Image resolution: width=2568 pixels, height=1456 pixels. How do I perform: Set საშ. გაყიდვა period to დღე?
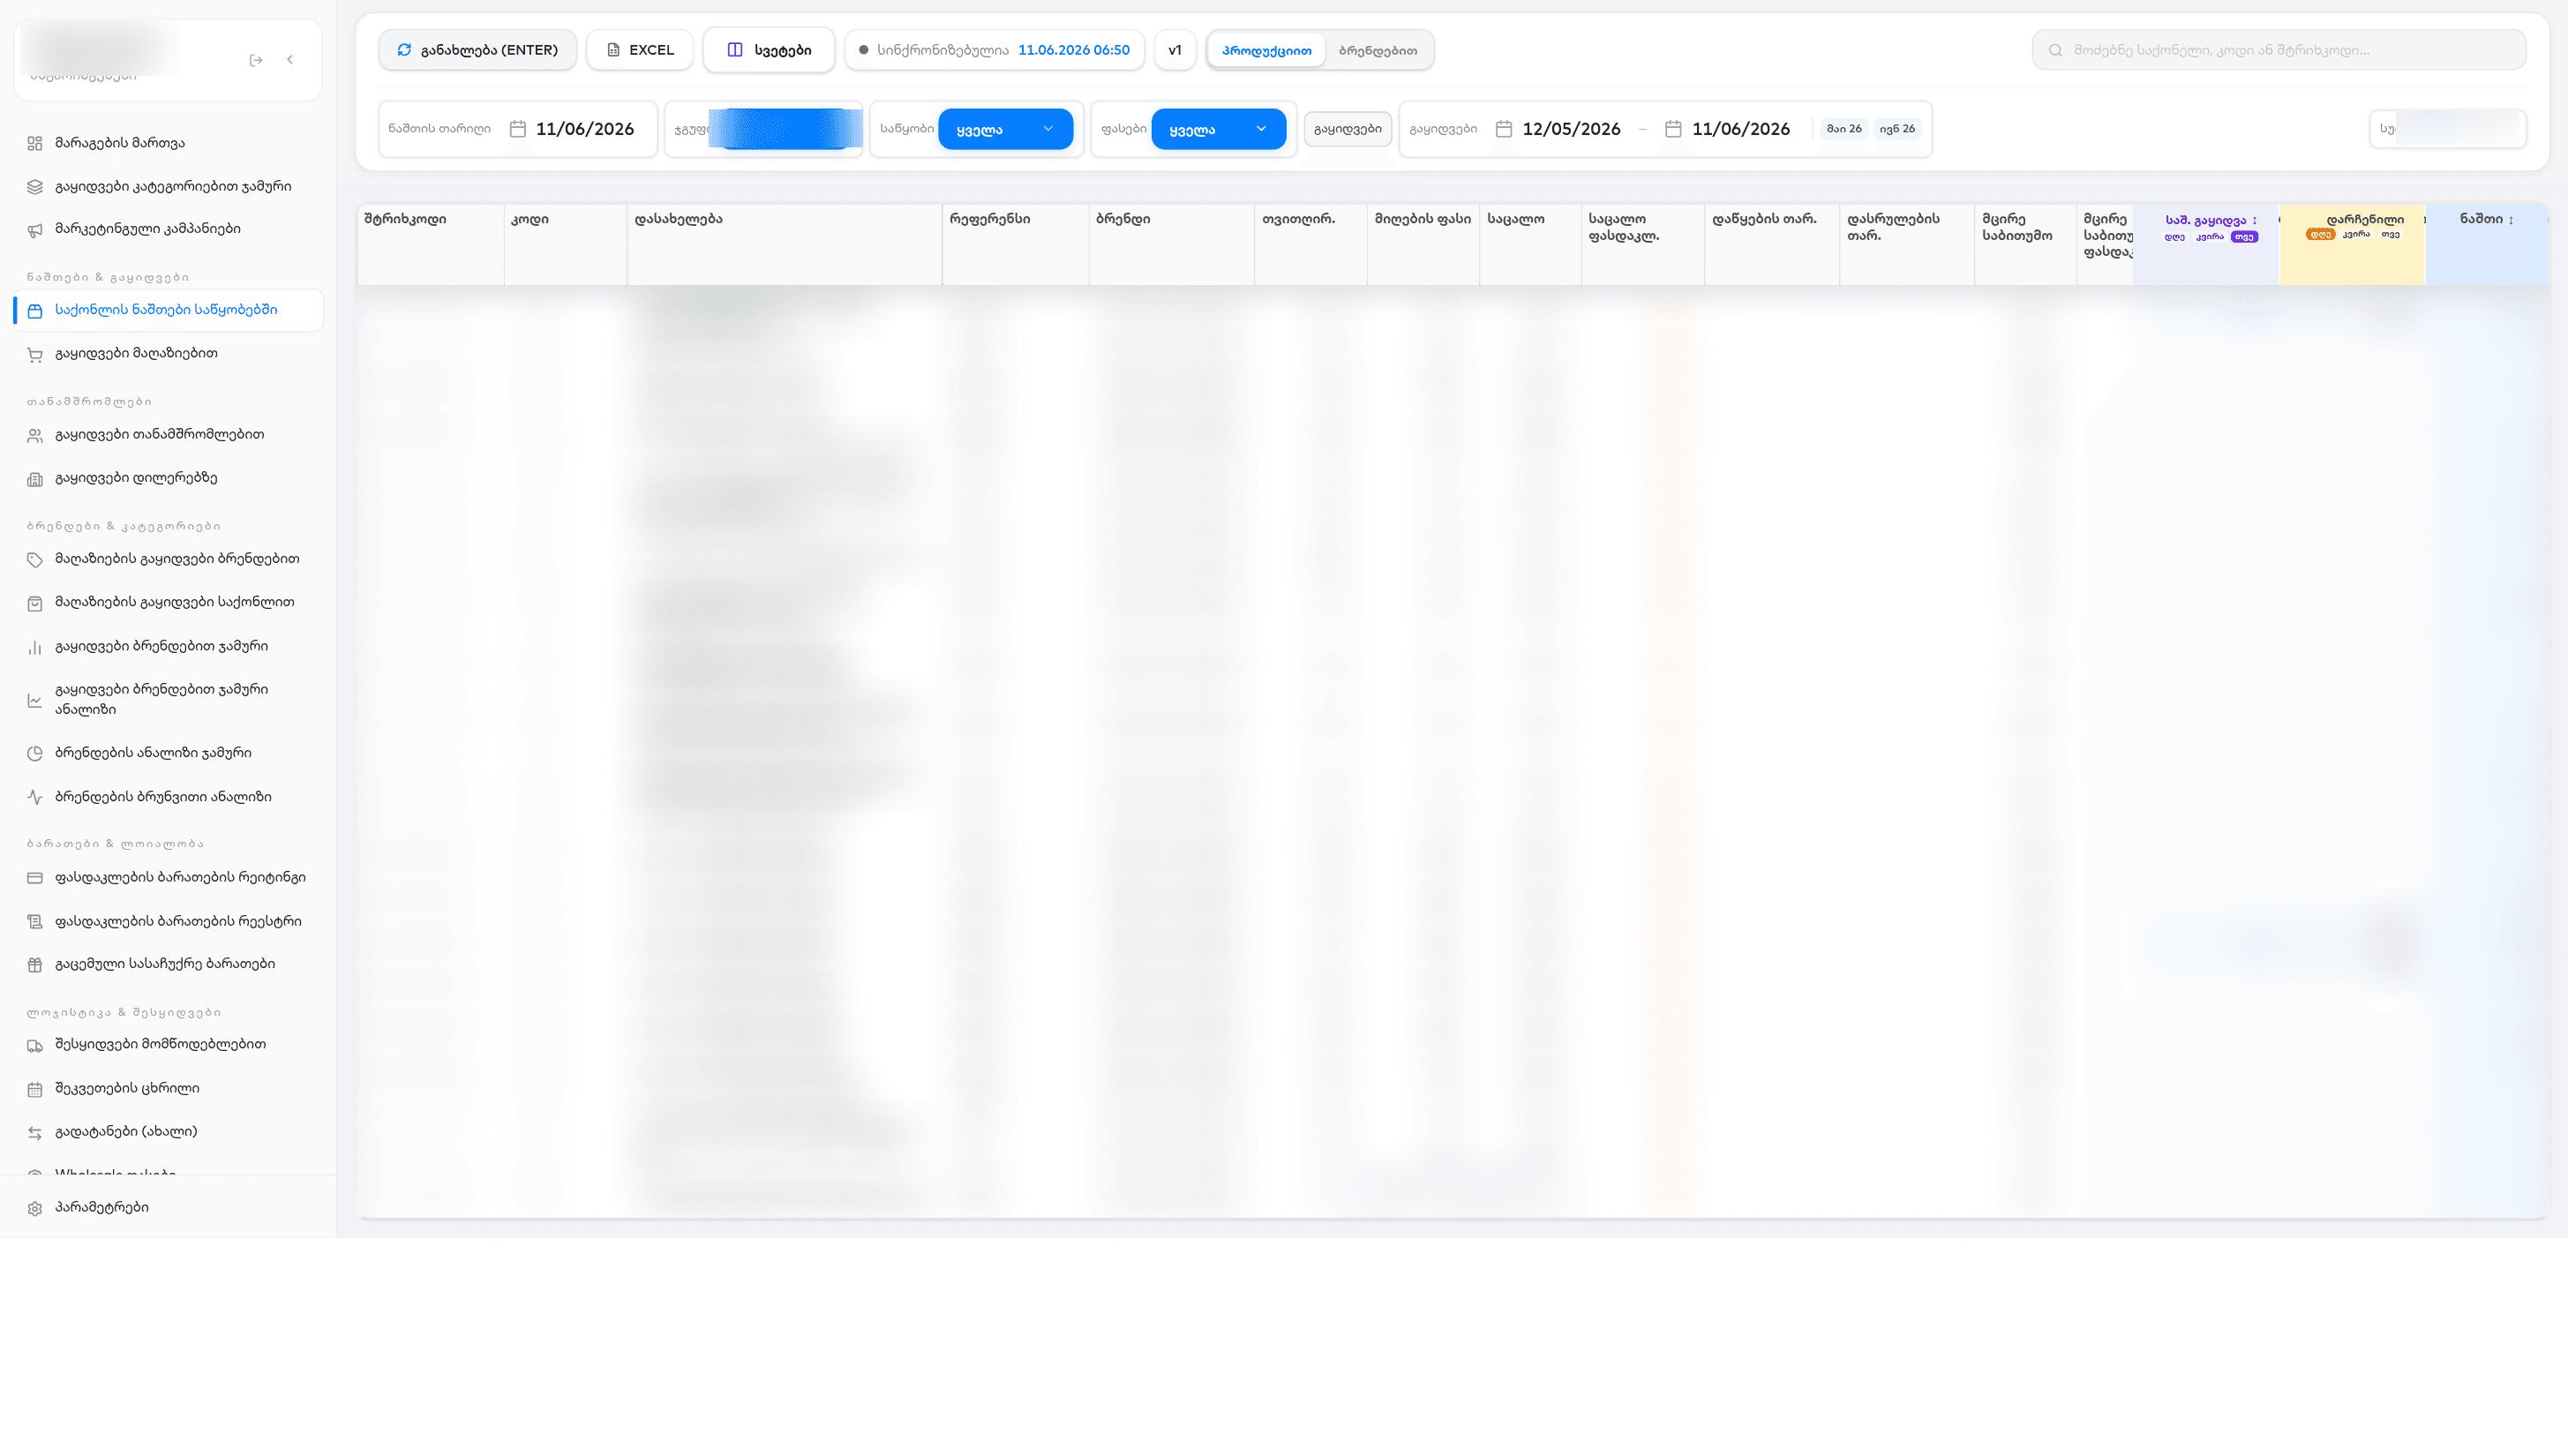click(2174, 237)
